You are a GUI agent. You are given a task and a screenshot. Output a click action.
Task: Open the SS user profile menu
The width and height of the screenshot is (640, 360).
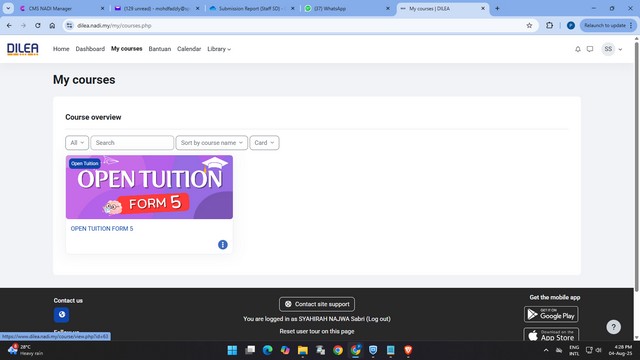pyautogui.click(x=611, y=49)
